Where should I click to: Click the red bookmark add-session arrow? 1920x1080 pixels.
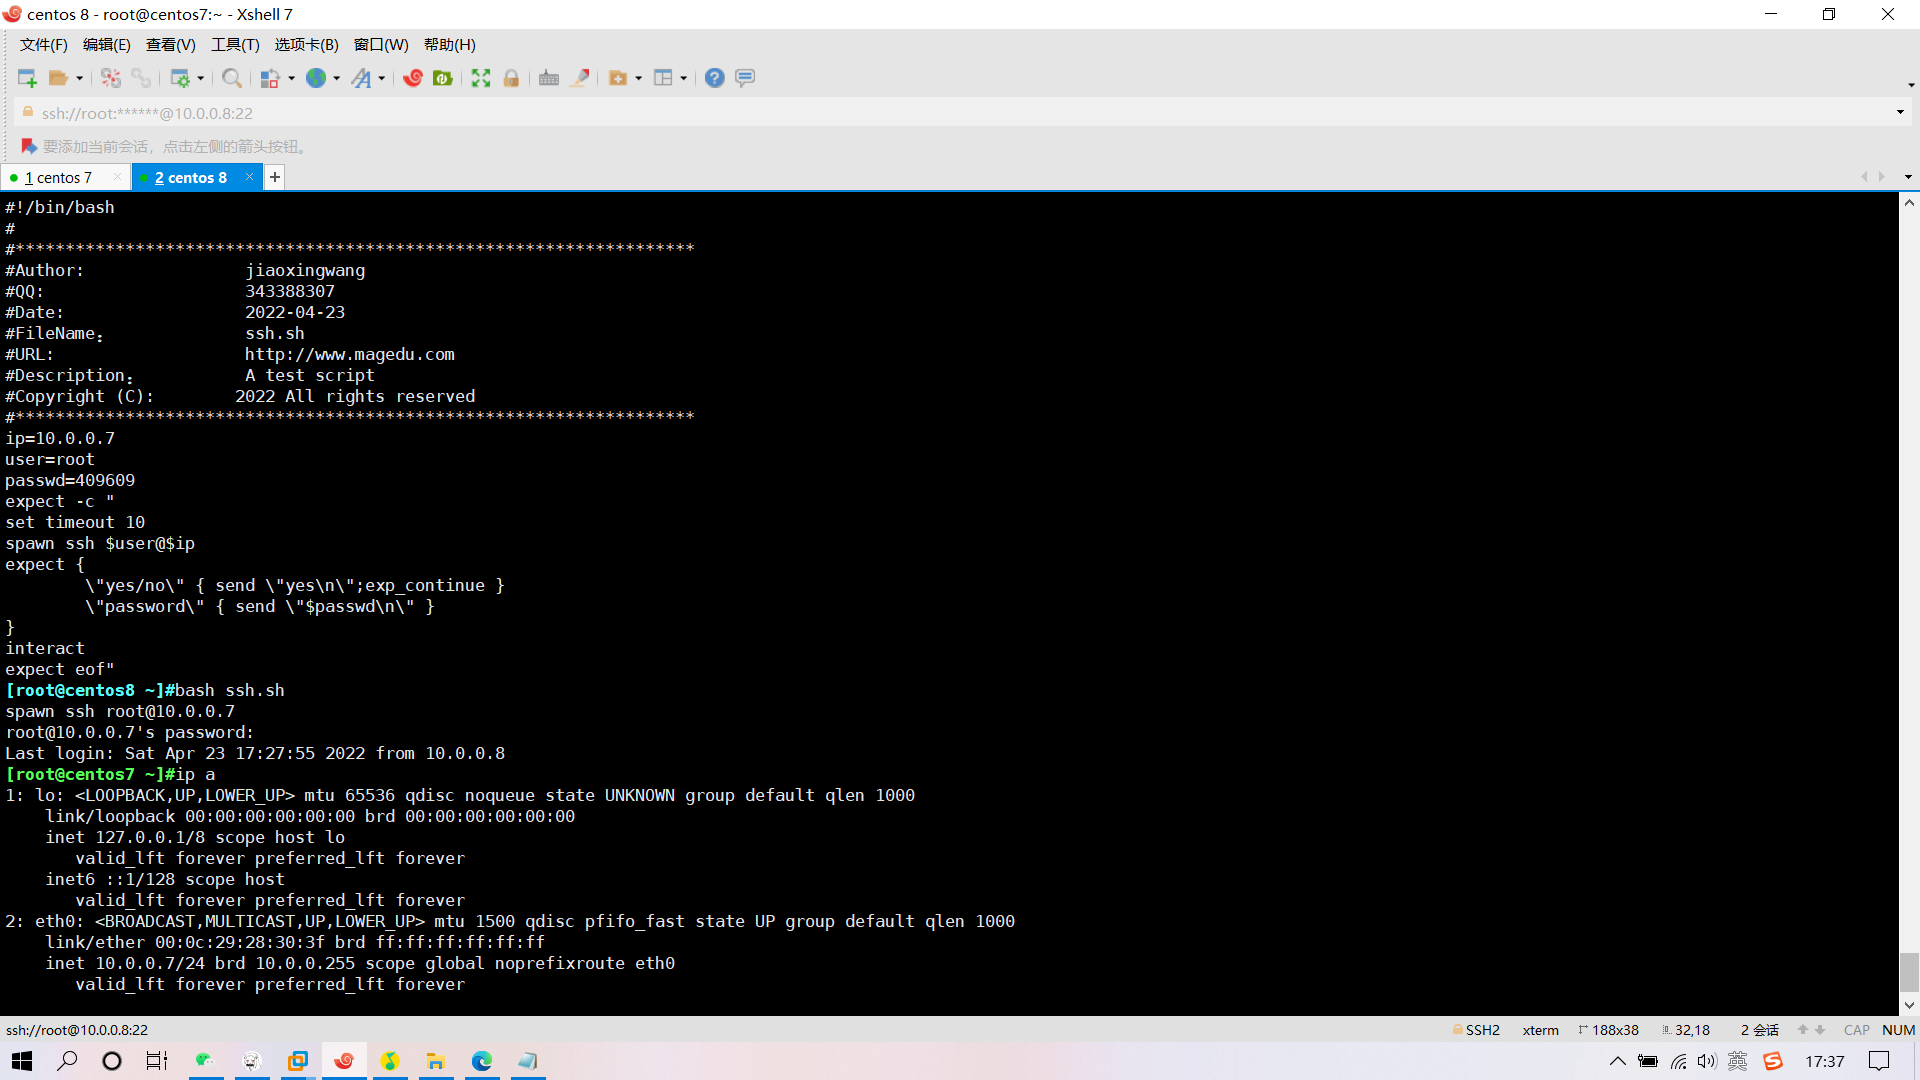click(x=28, y=146)
